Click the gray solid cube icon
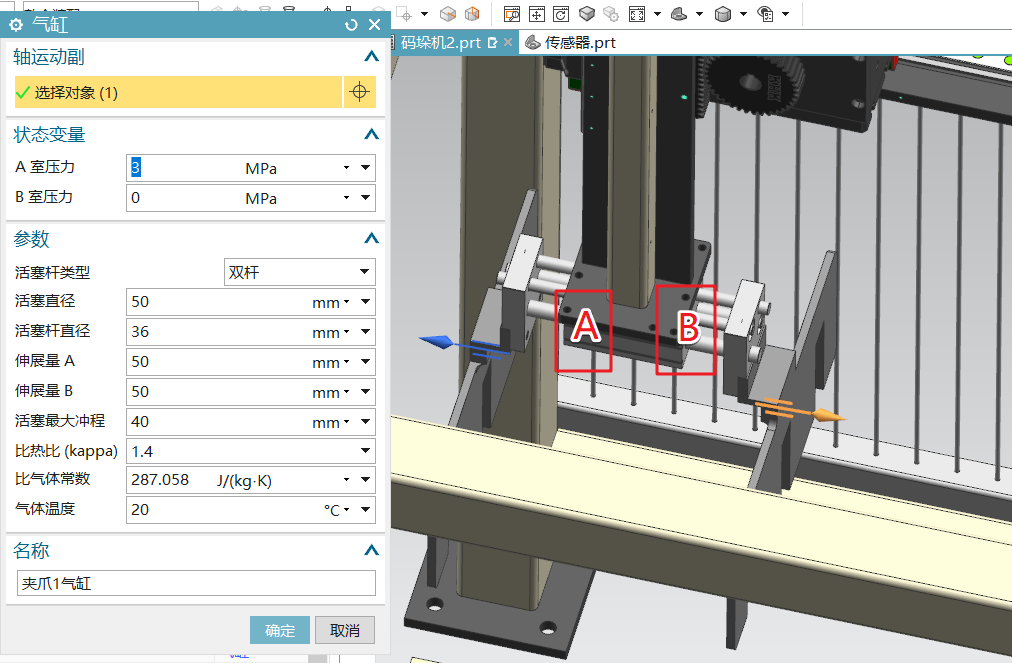The width and height of the screenshot is (1012, 663). tap(723, 14)
